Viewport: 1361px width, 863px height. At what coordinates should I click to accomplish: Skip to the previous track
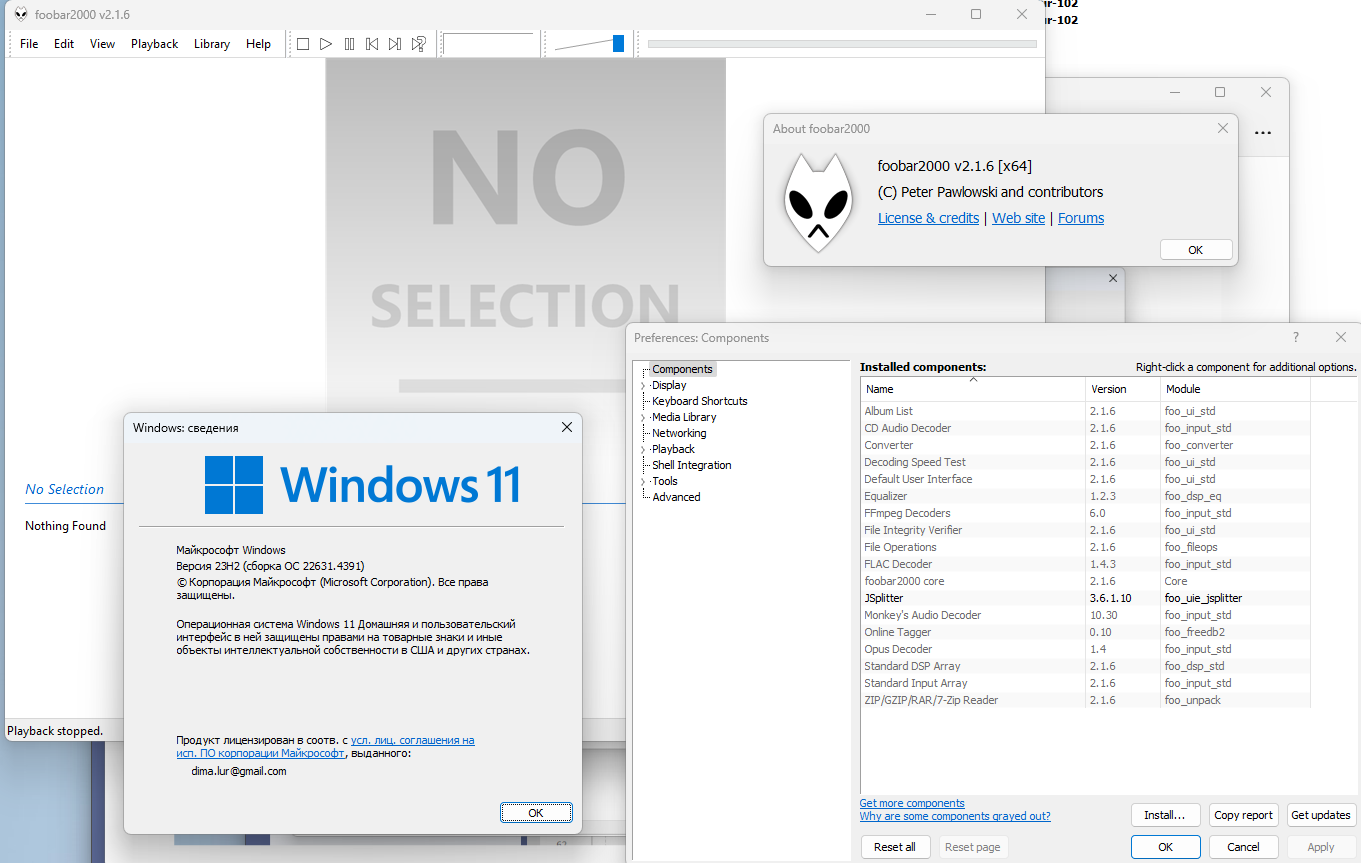pyautogui.click(x=372, y=44)
